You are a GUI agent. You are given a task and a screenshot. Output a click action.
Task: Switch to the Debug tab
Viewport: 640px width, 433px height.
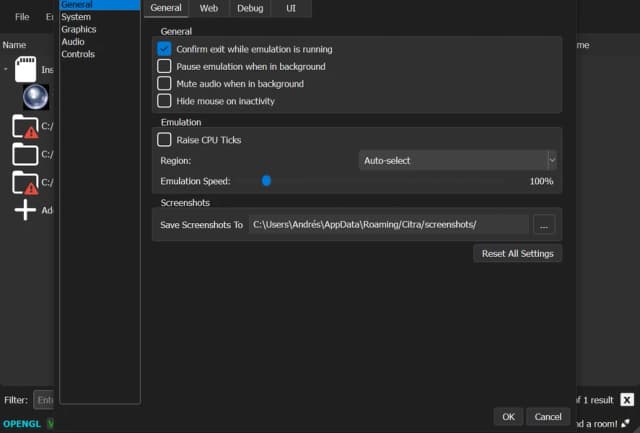250,8
